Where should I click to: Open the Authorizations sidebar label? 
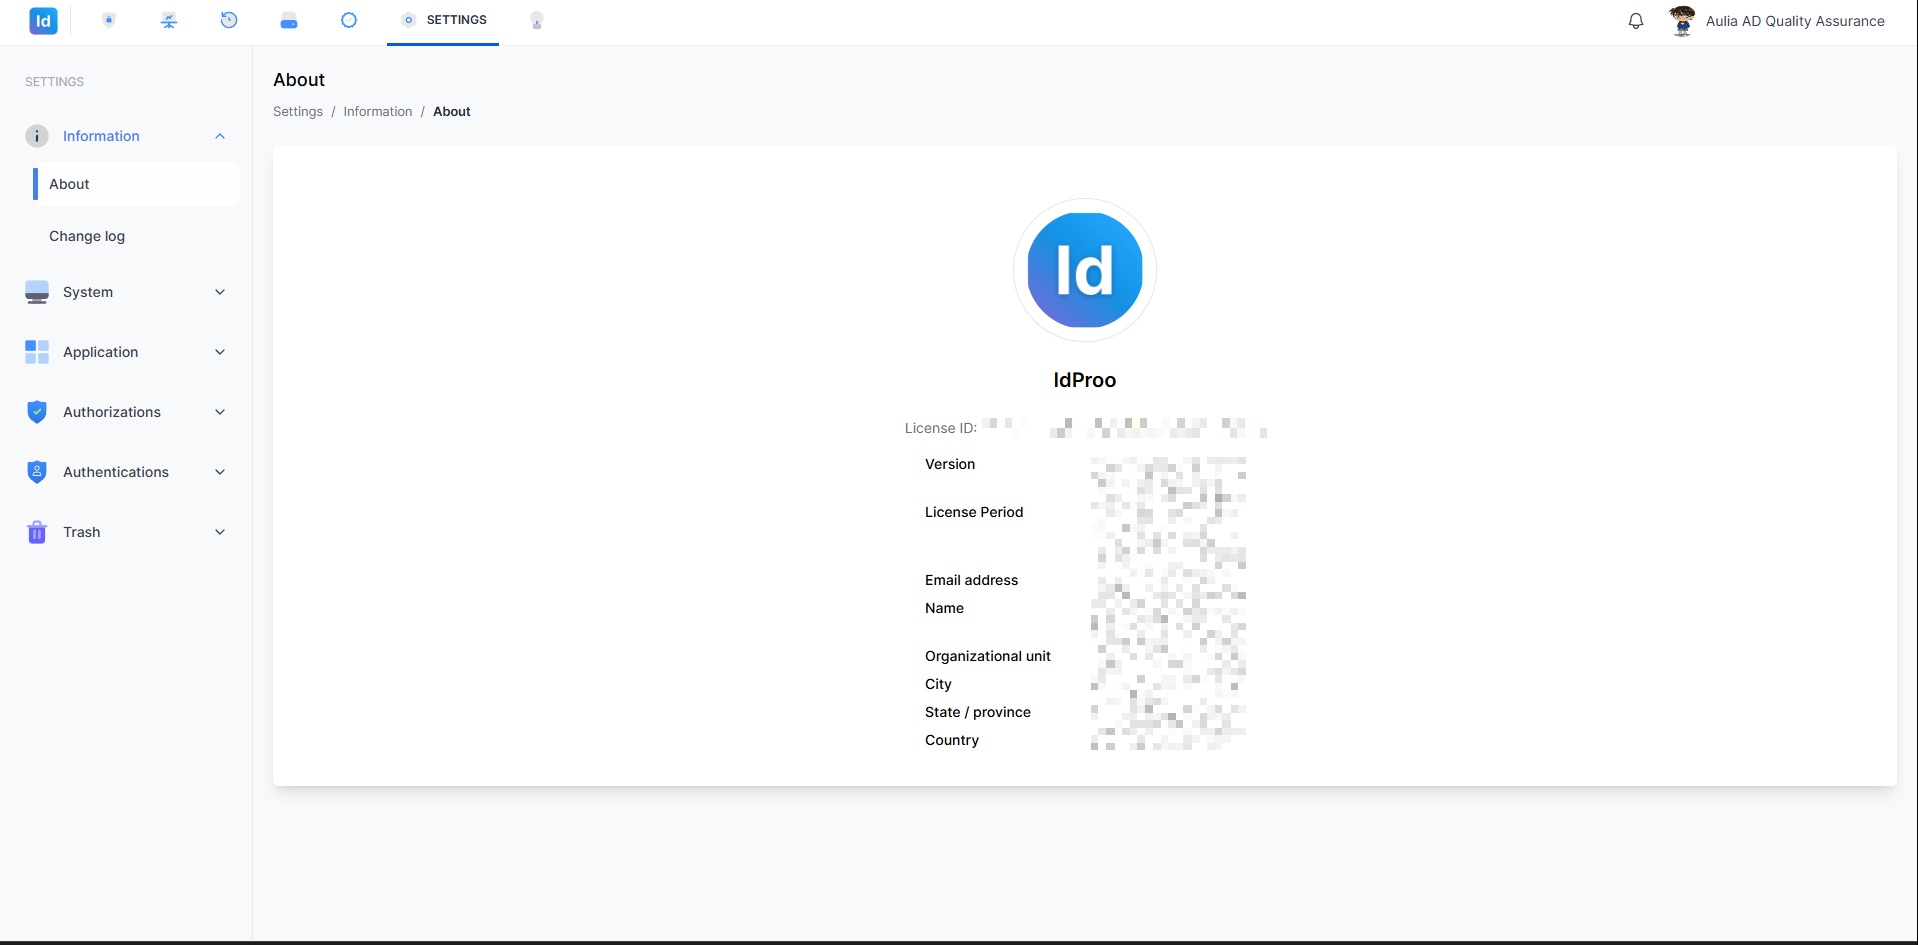pos(112,412)
